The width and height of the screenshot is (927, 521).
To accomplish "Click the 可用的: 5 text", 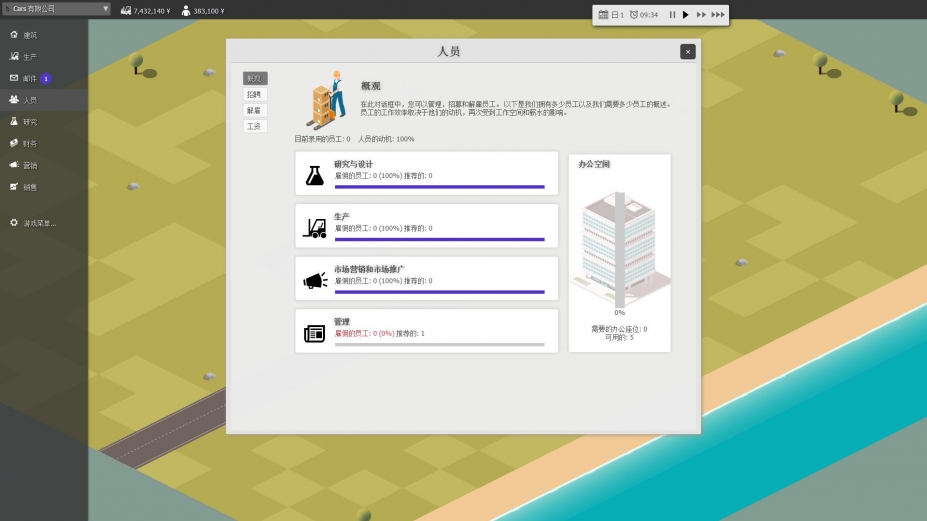I will (619, 337).
